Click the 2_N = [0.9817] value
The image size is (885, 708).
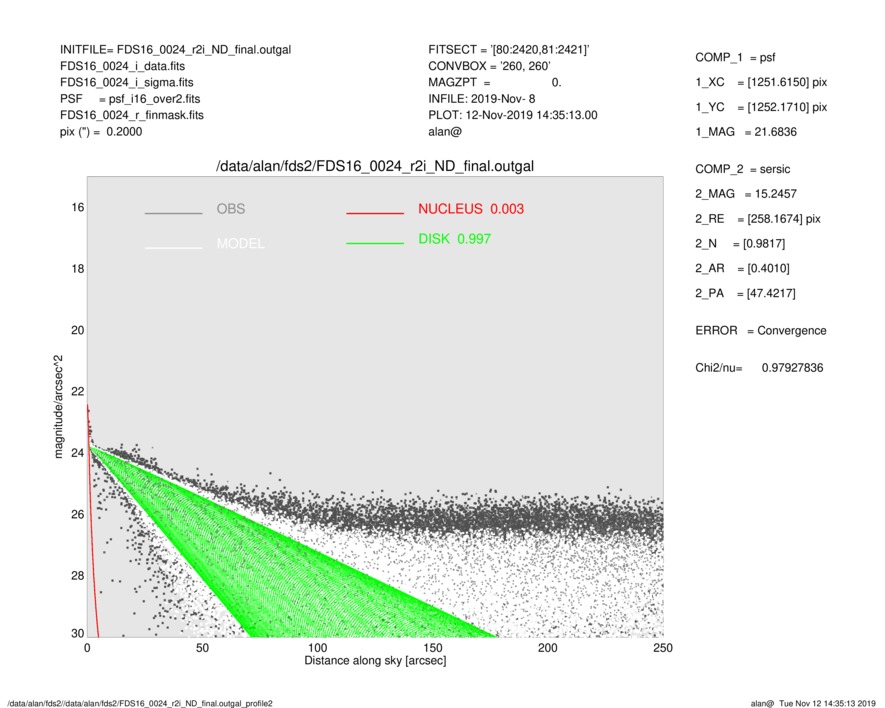(x=740, y=244)
